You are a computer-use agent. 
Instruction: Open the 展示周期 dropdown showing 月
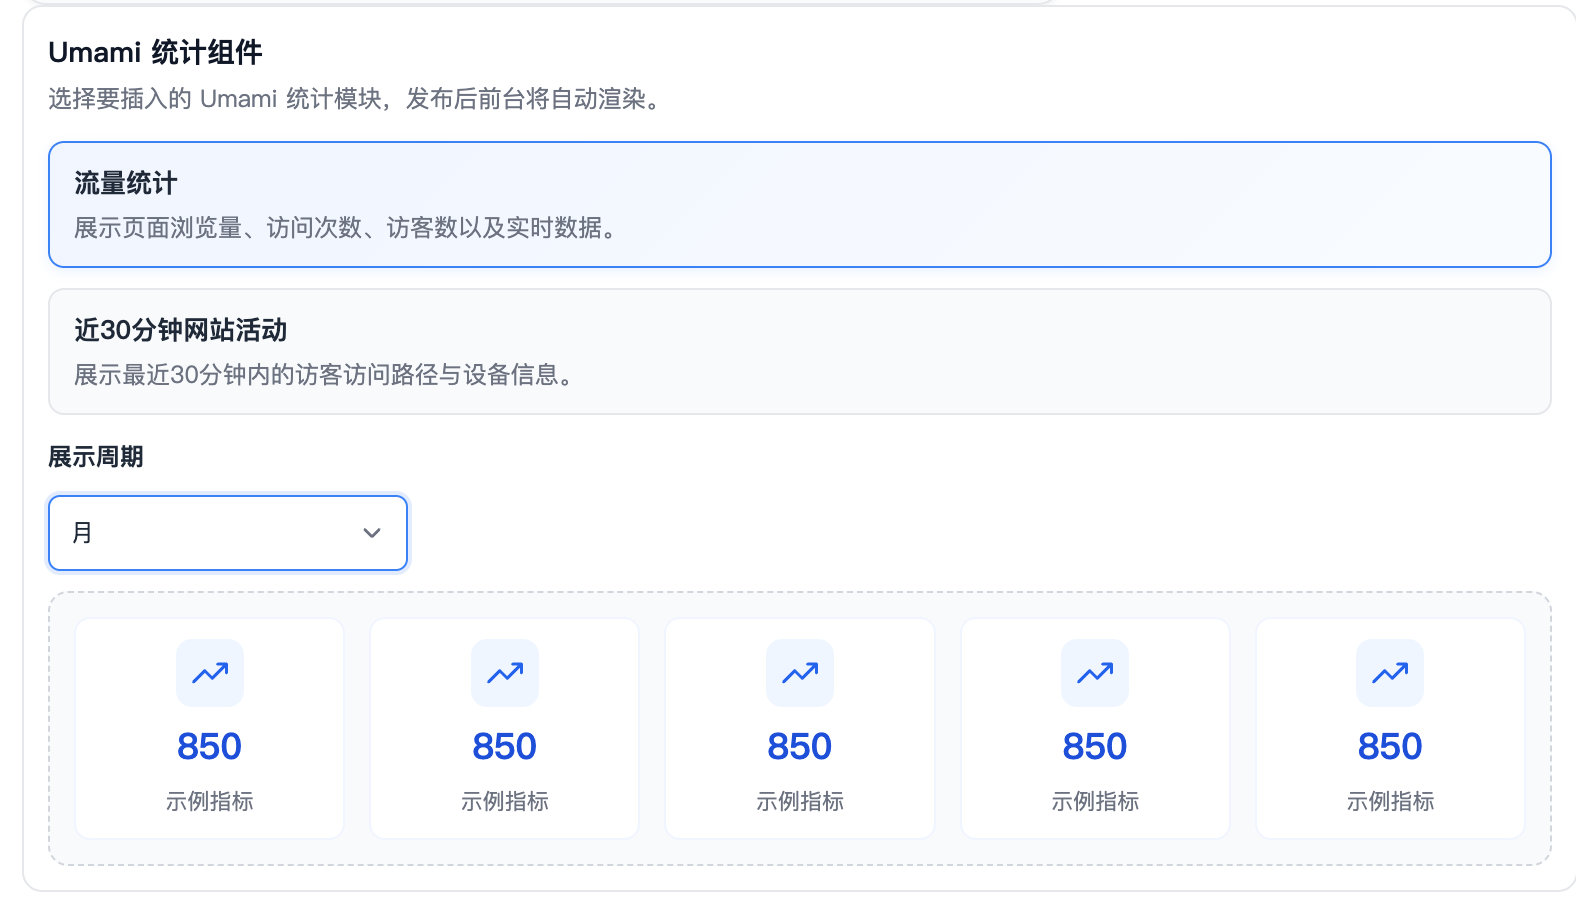227,533
